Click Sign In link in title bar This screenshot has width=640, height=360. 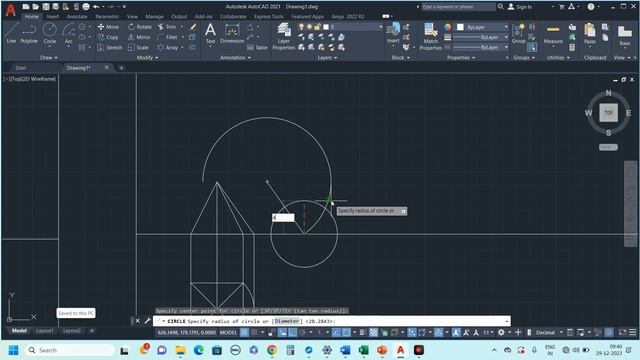coord(520,7)
